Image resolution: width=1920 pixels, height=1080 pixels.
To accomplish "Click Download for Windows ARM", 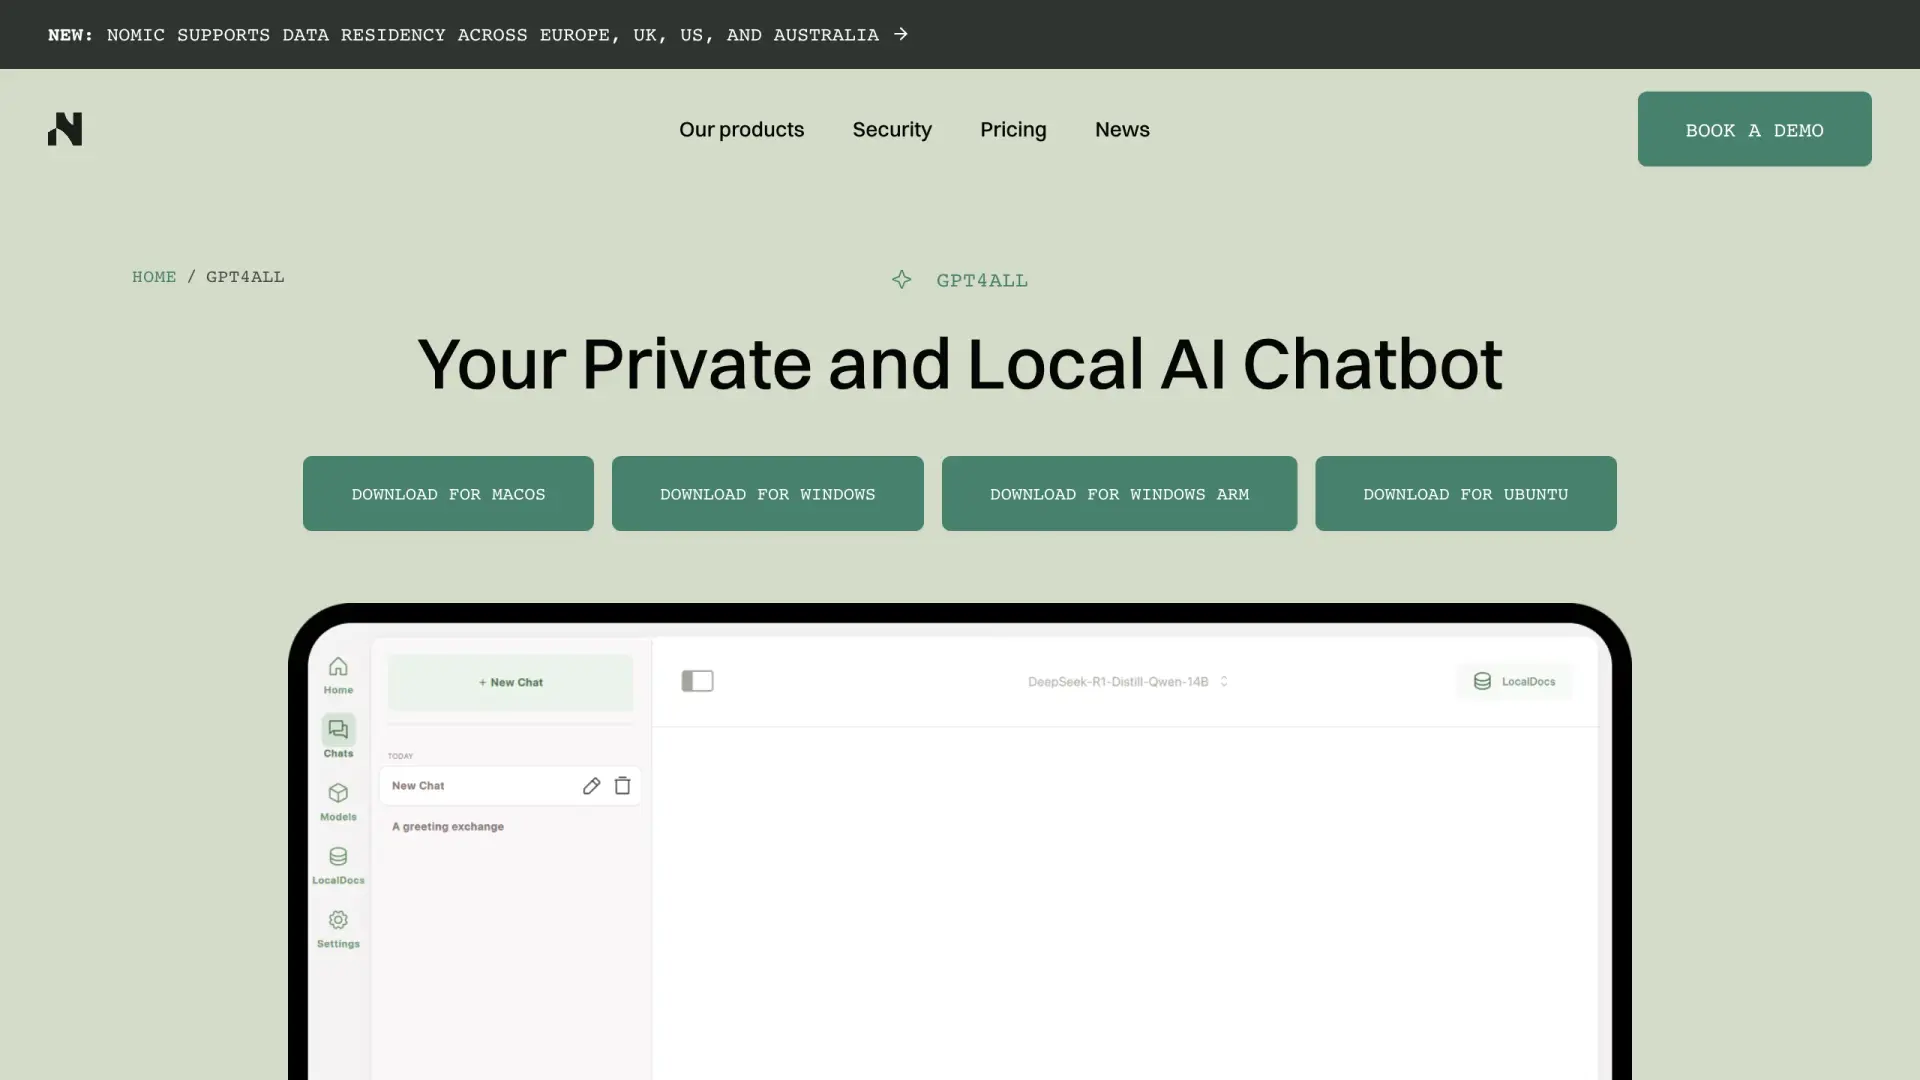I will 1119,494.
